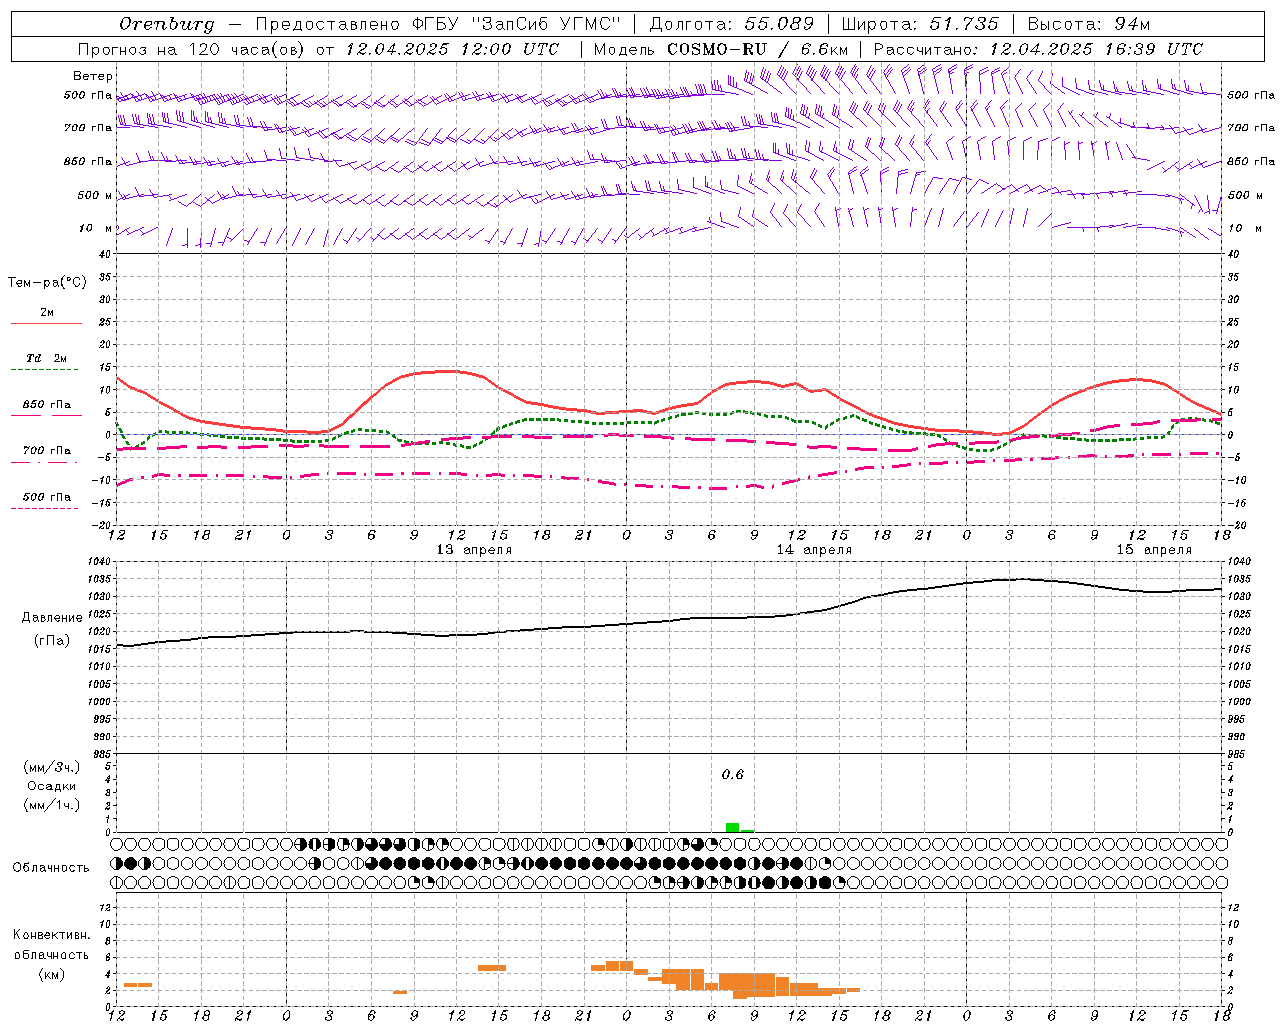This screenshot has height=1024, width=1280.
Task: Click the "Тем-ра(°C)" temperature label
Action: click(47, 283)
